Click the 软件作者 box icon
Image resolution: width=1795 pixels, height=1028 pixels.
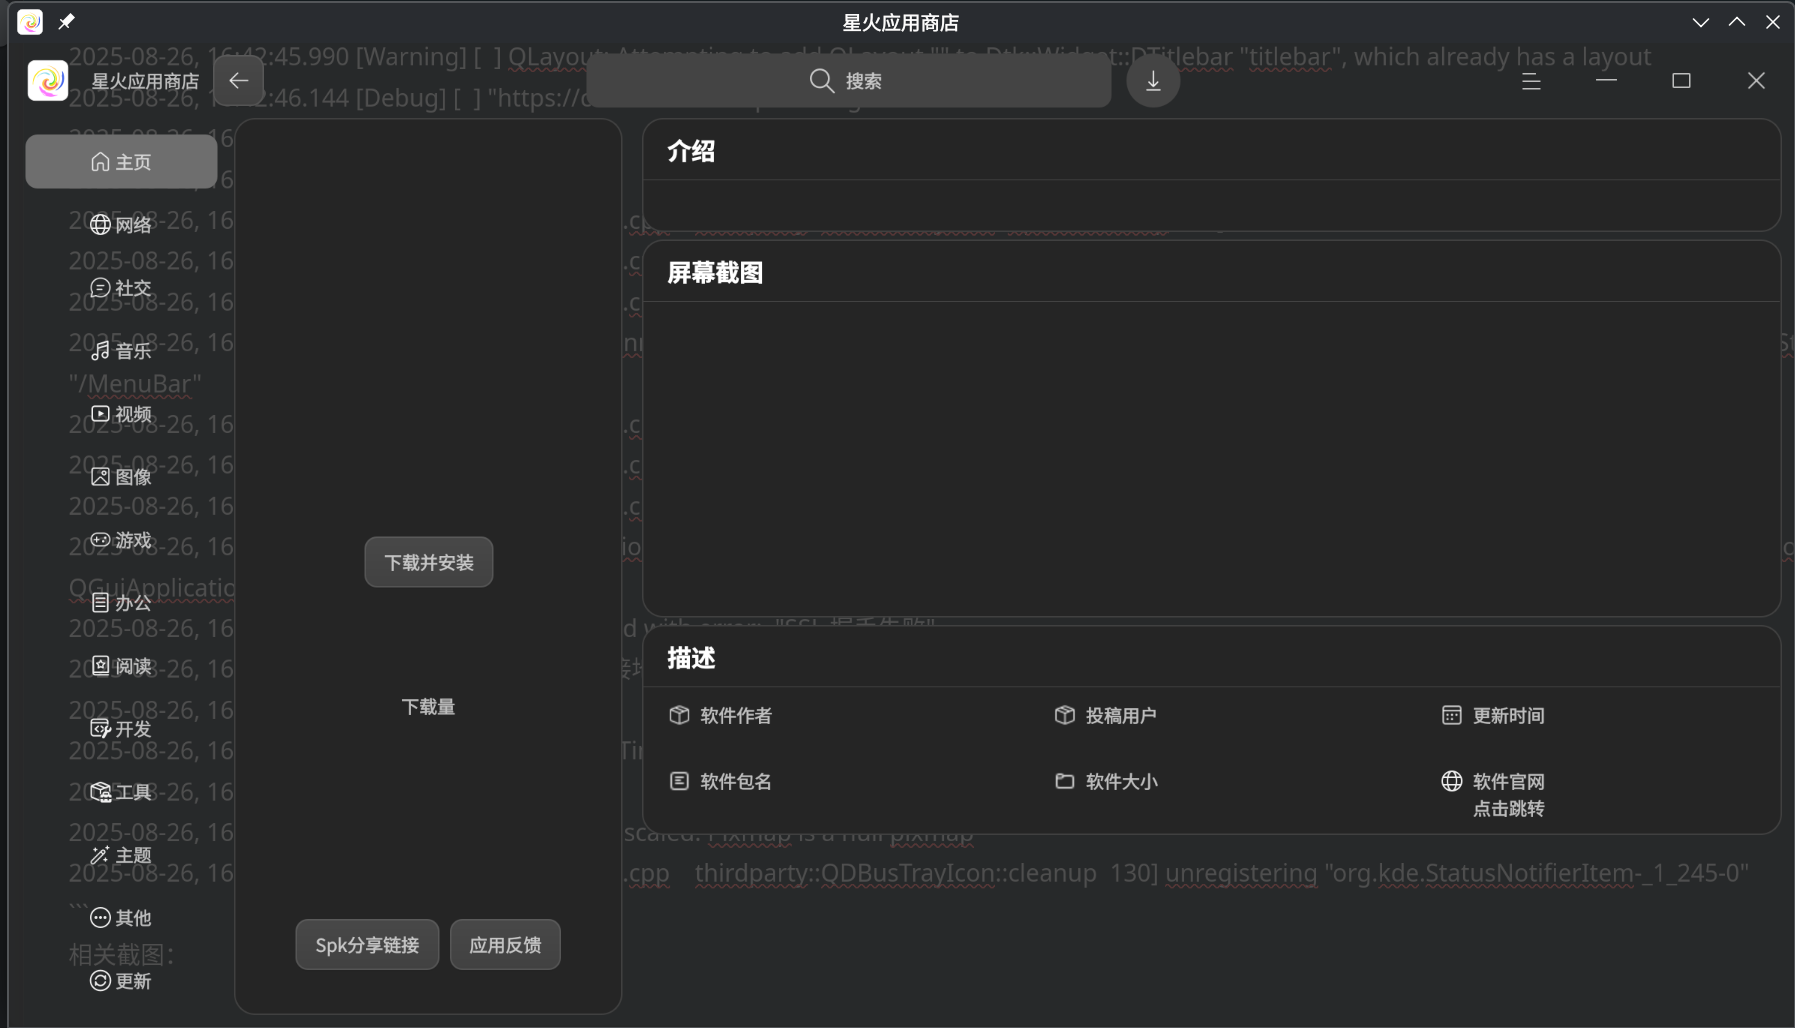coord(680,715)
